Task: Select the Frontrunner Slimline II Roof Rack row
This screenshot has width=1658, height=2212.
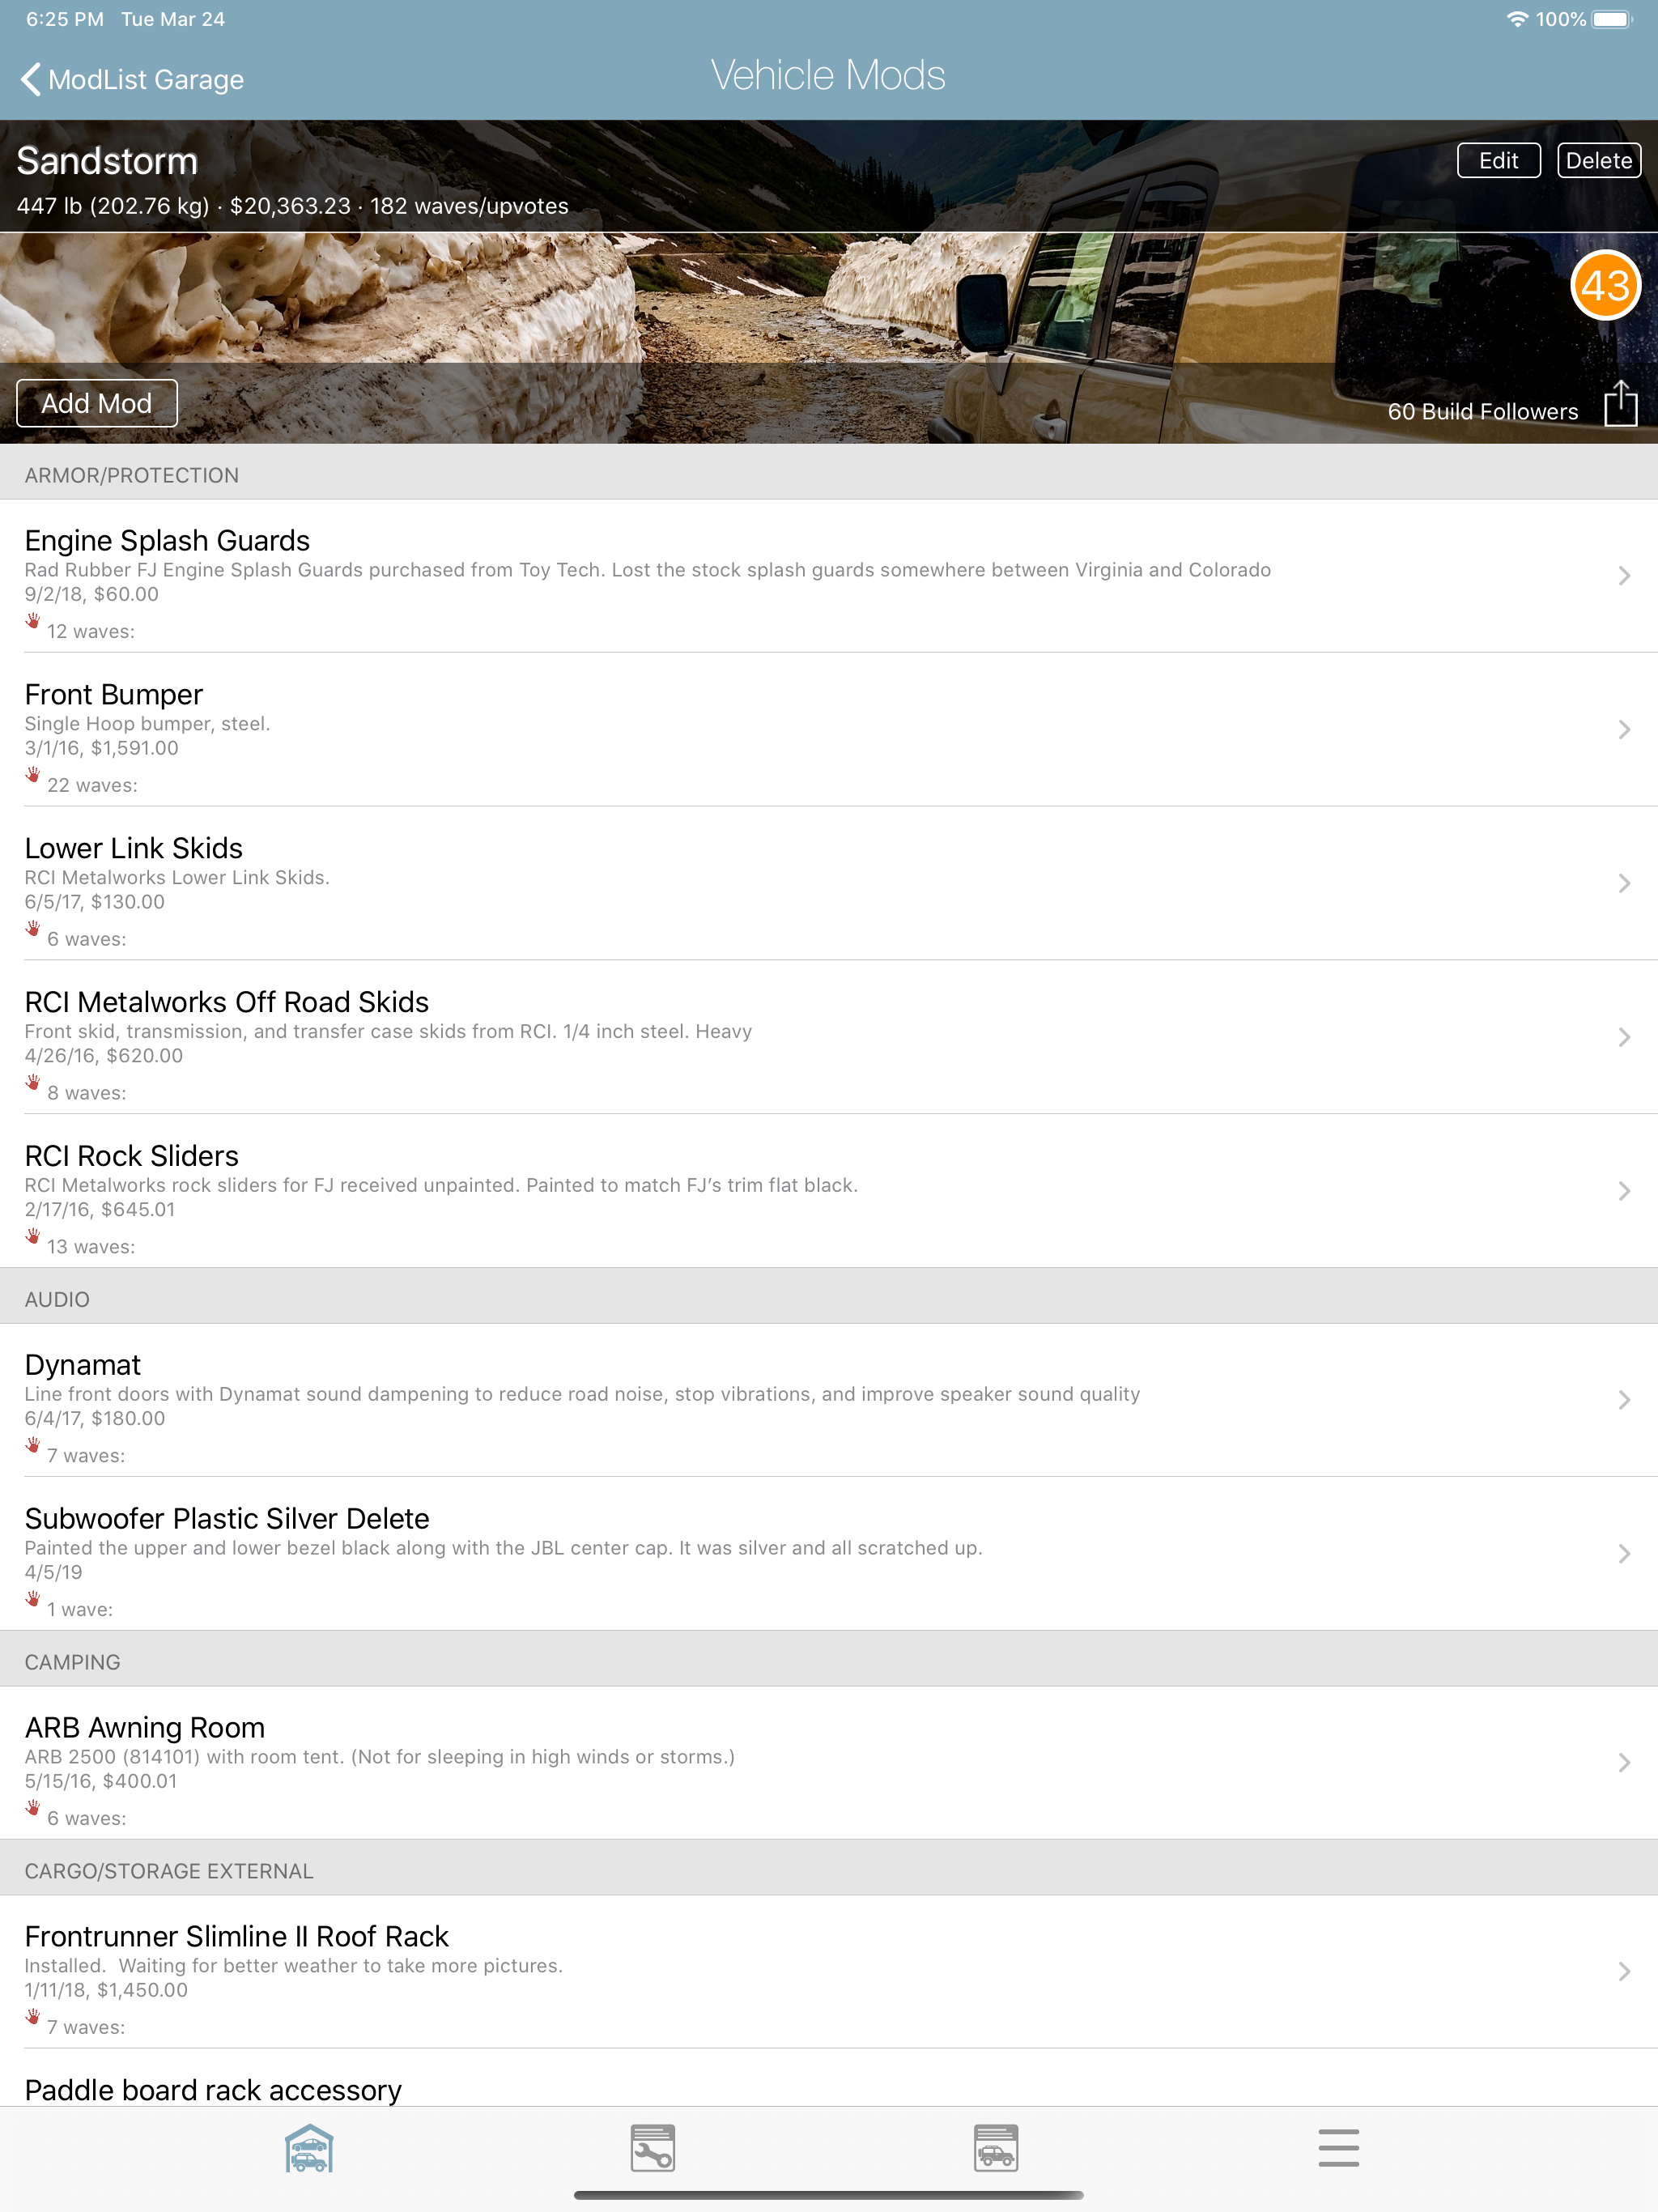Action: pyautogui.click(x=829, y=1972)
